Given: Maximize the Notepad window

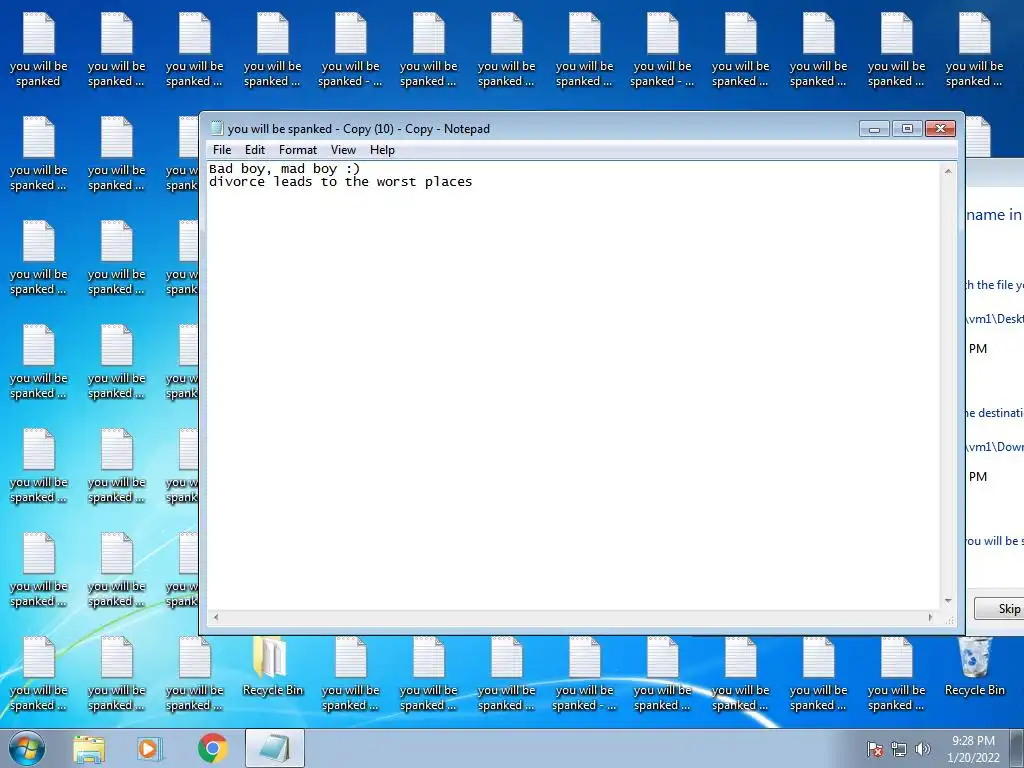Looking at the screenshot, I should coord(907,129).
